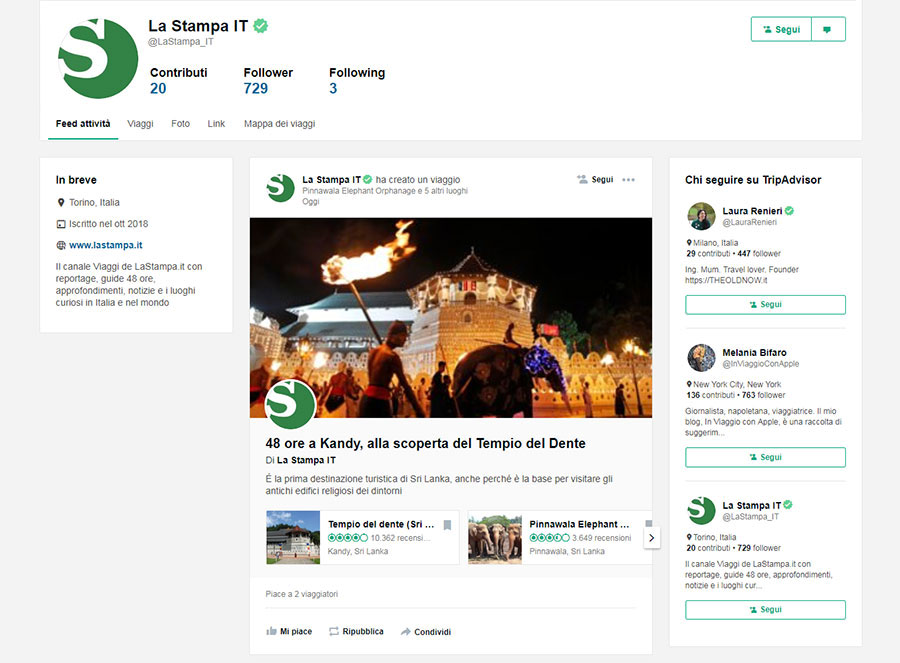Switch to the Link tab
Image resolution: width=900 pixels, height=663 pixels.
pos(216,123)
